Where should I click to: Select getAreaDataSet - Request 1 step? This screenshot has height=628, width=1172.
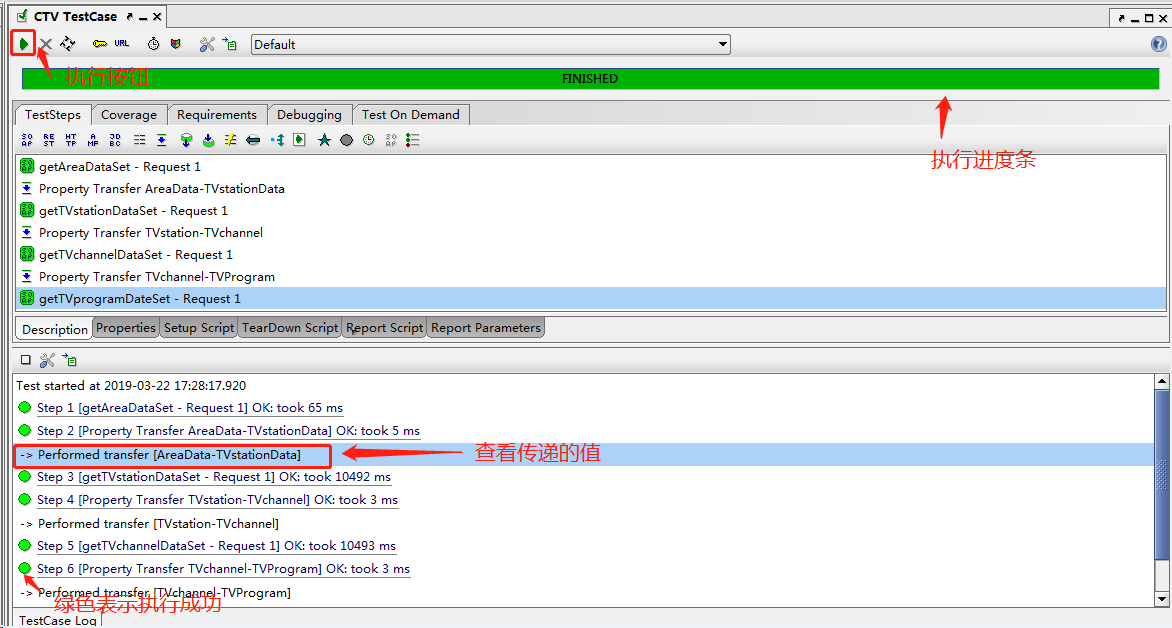pos(590,167)
